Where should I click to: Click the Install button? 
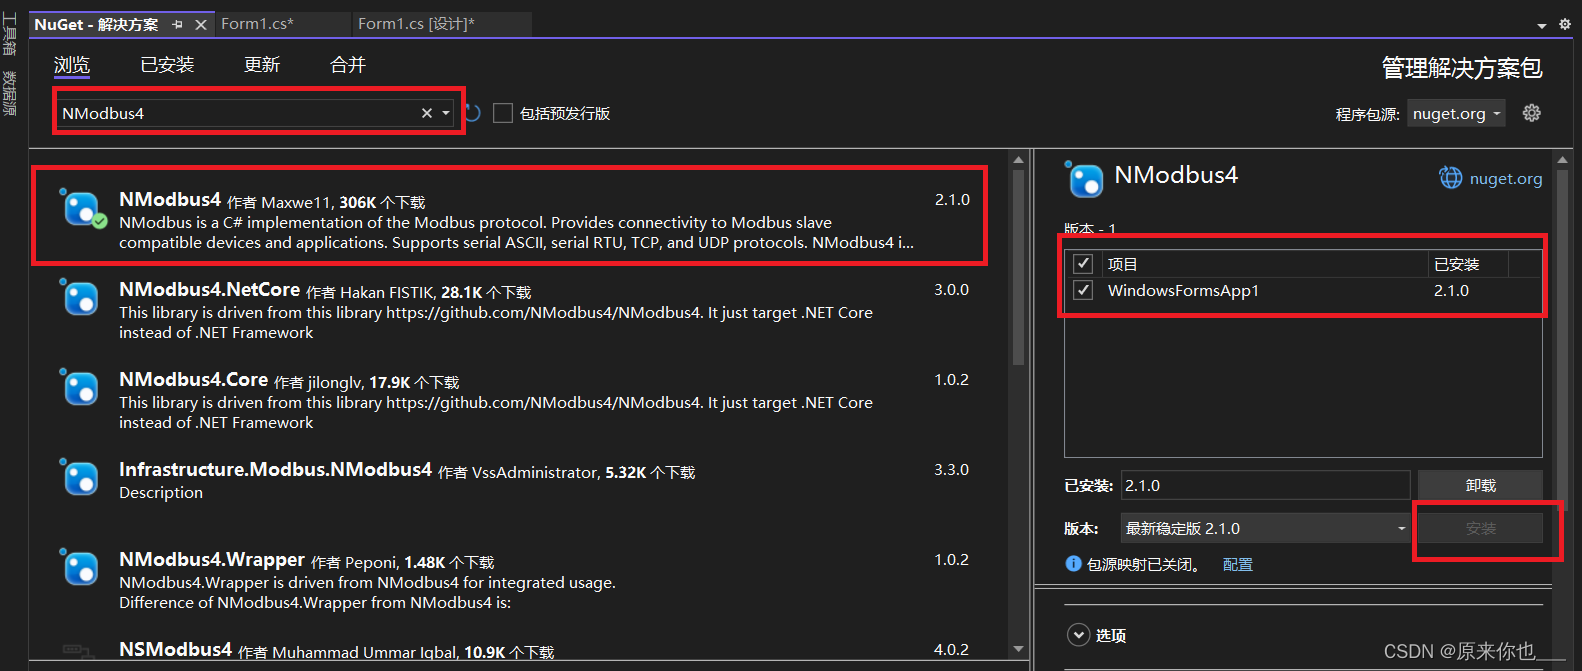(1480, 528)
